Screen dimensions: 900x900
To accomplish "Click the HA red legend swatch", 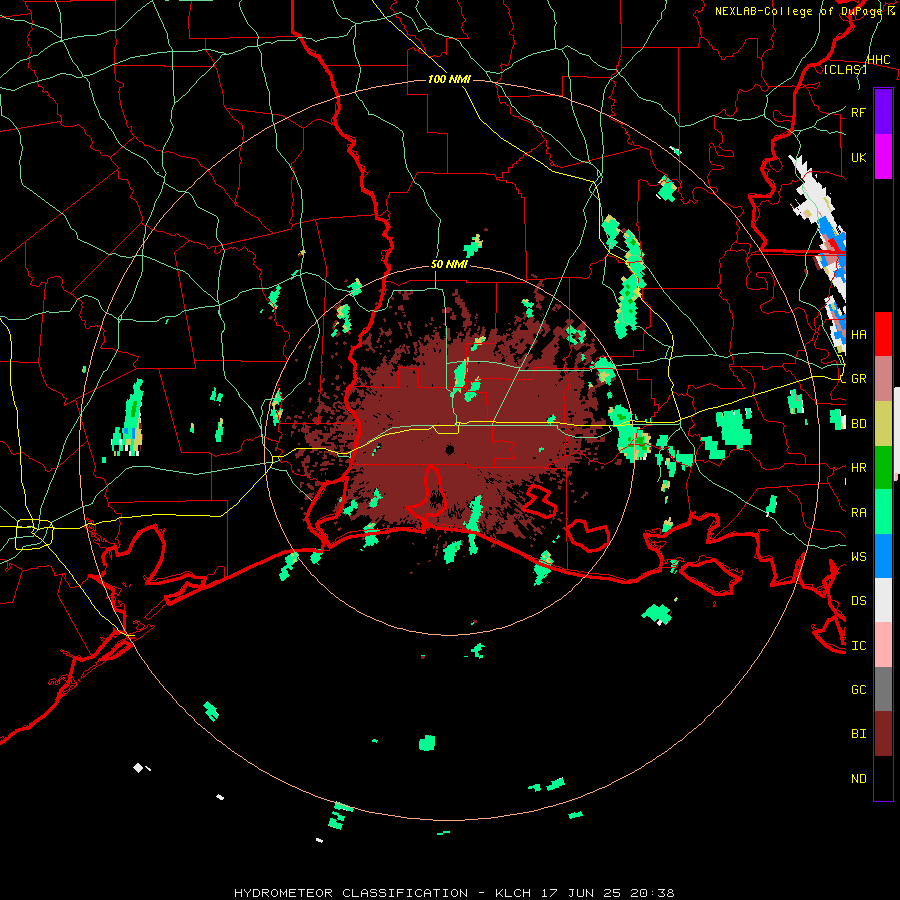I will pyautogui.click(x=883, y=334).
